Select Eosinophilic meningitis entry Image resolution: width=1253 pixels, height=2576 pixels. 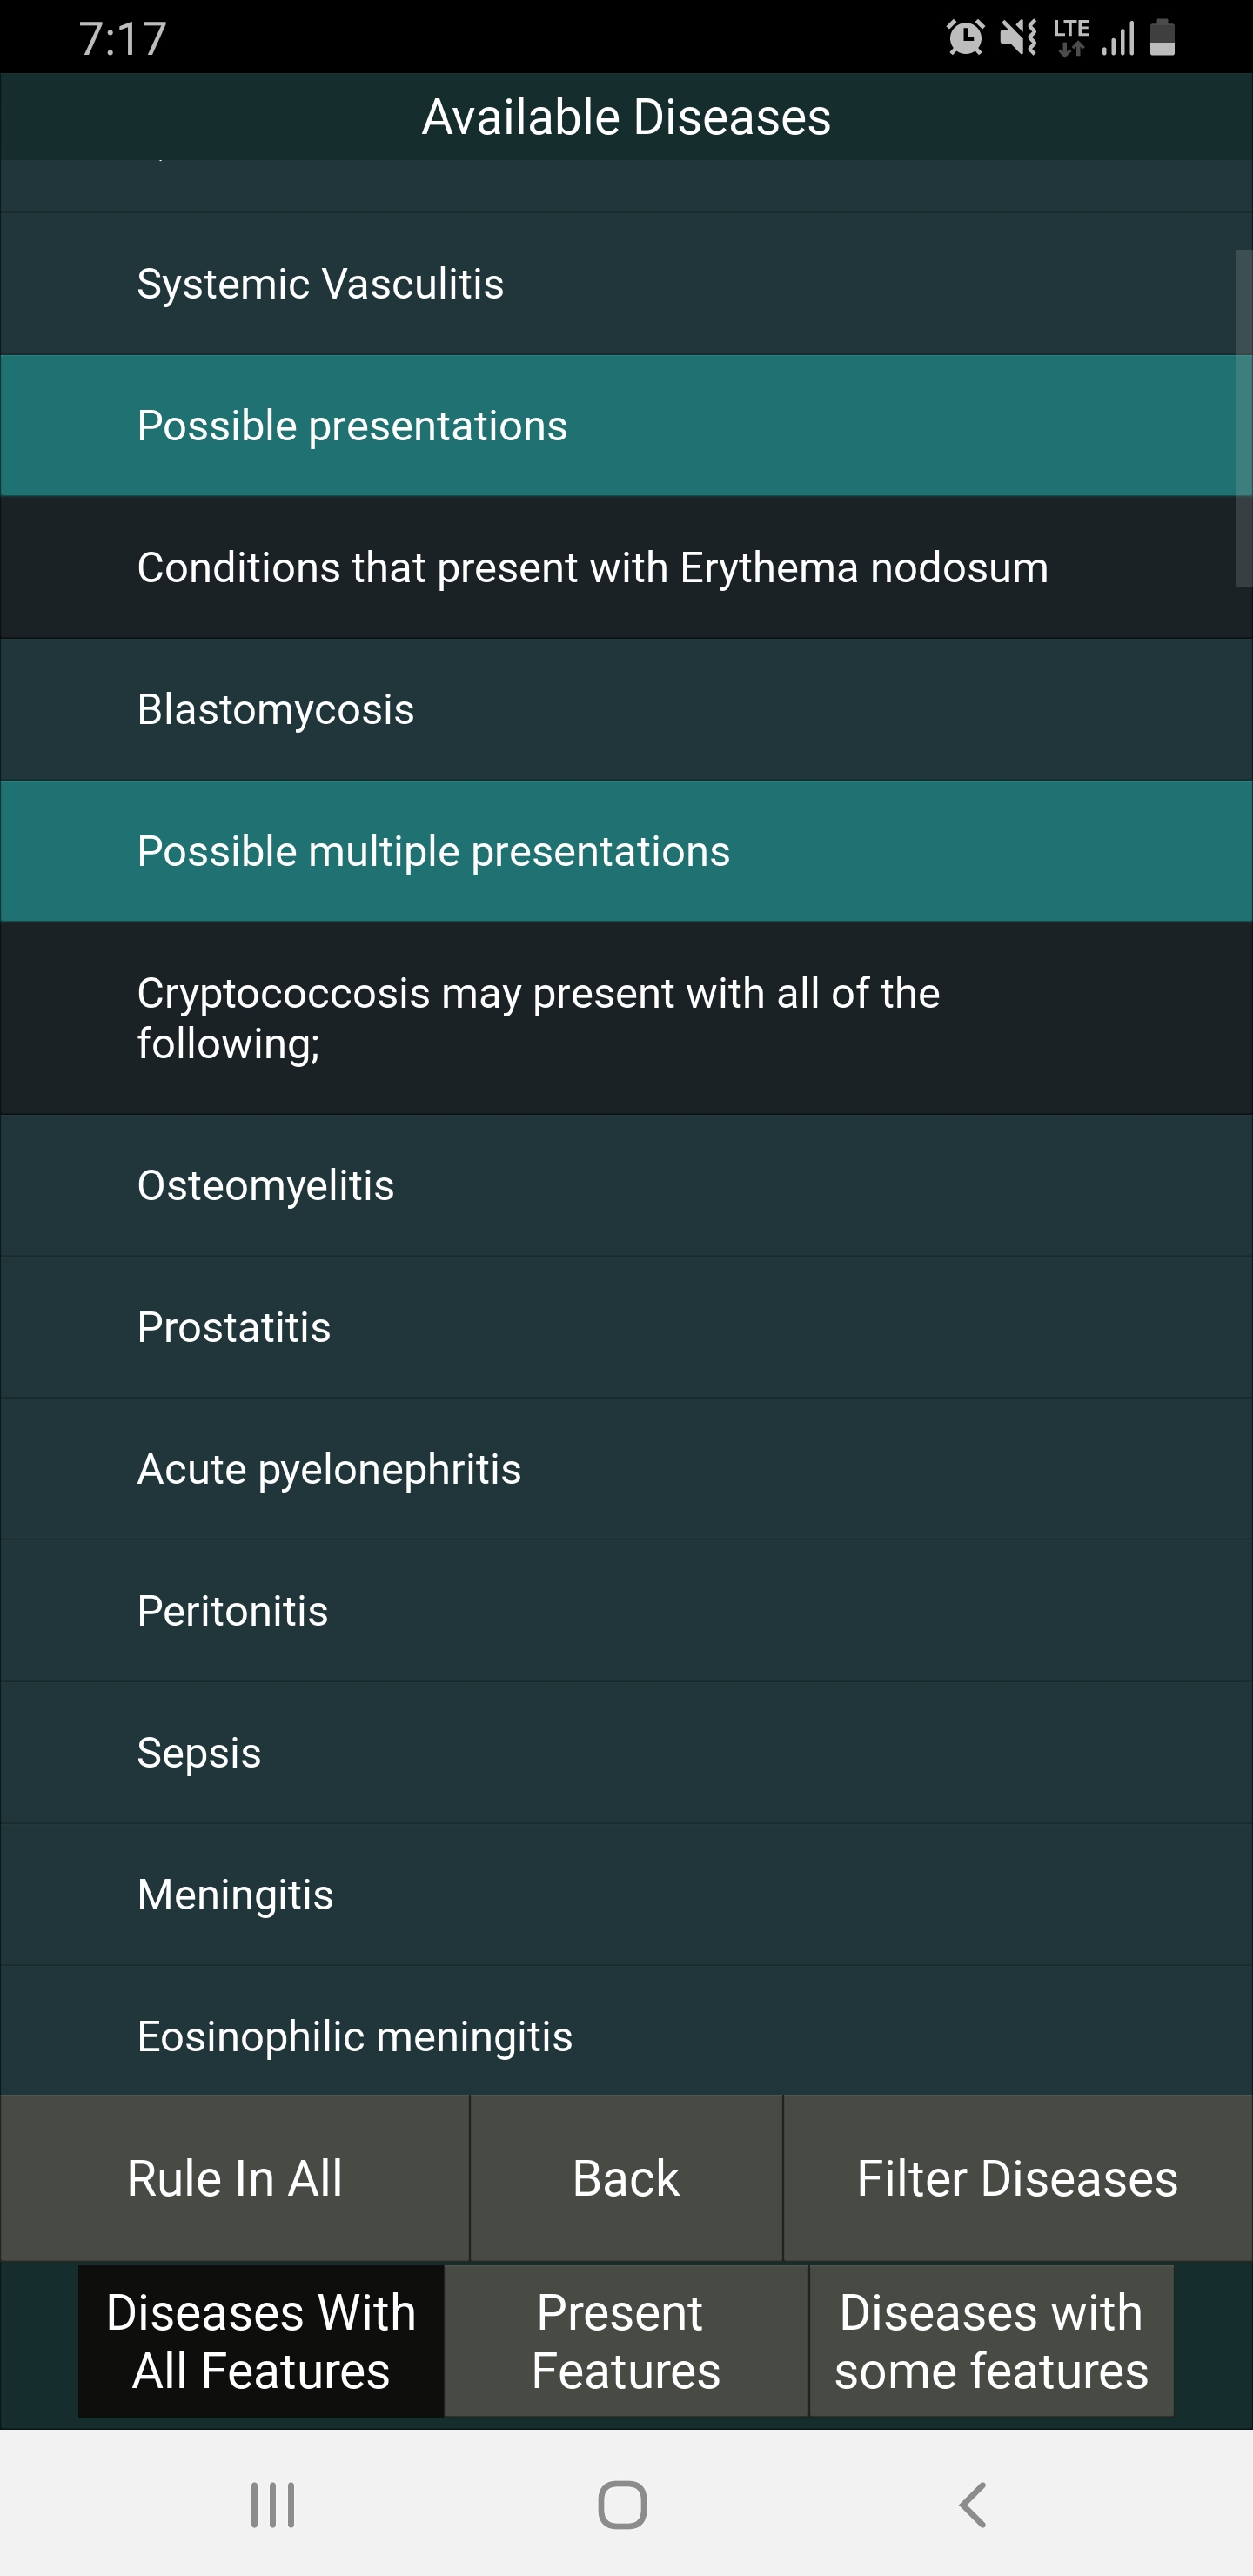[x=354, y=2037]
